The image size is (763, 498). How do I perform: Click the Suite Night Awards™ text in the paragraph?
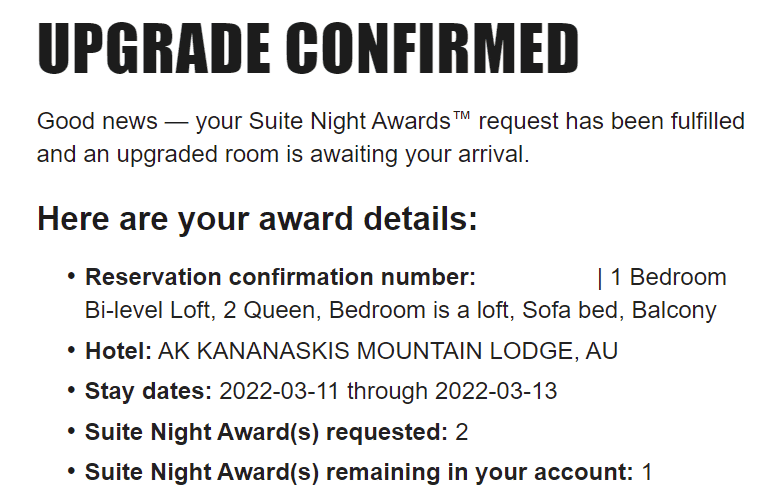pos(363,122)
